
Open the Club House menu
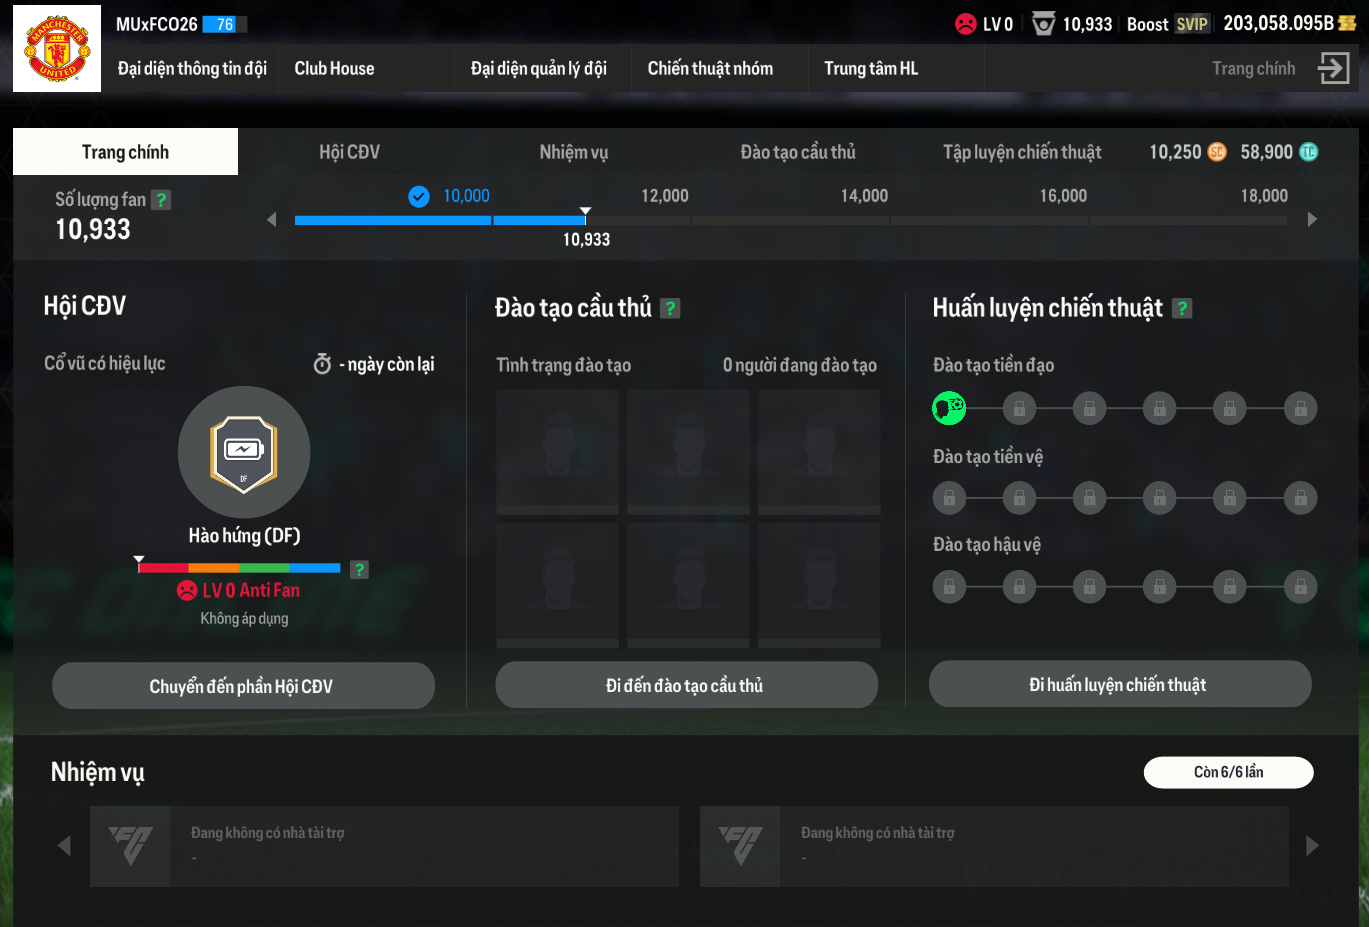(x=334, y=68)
